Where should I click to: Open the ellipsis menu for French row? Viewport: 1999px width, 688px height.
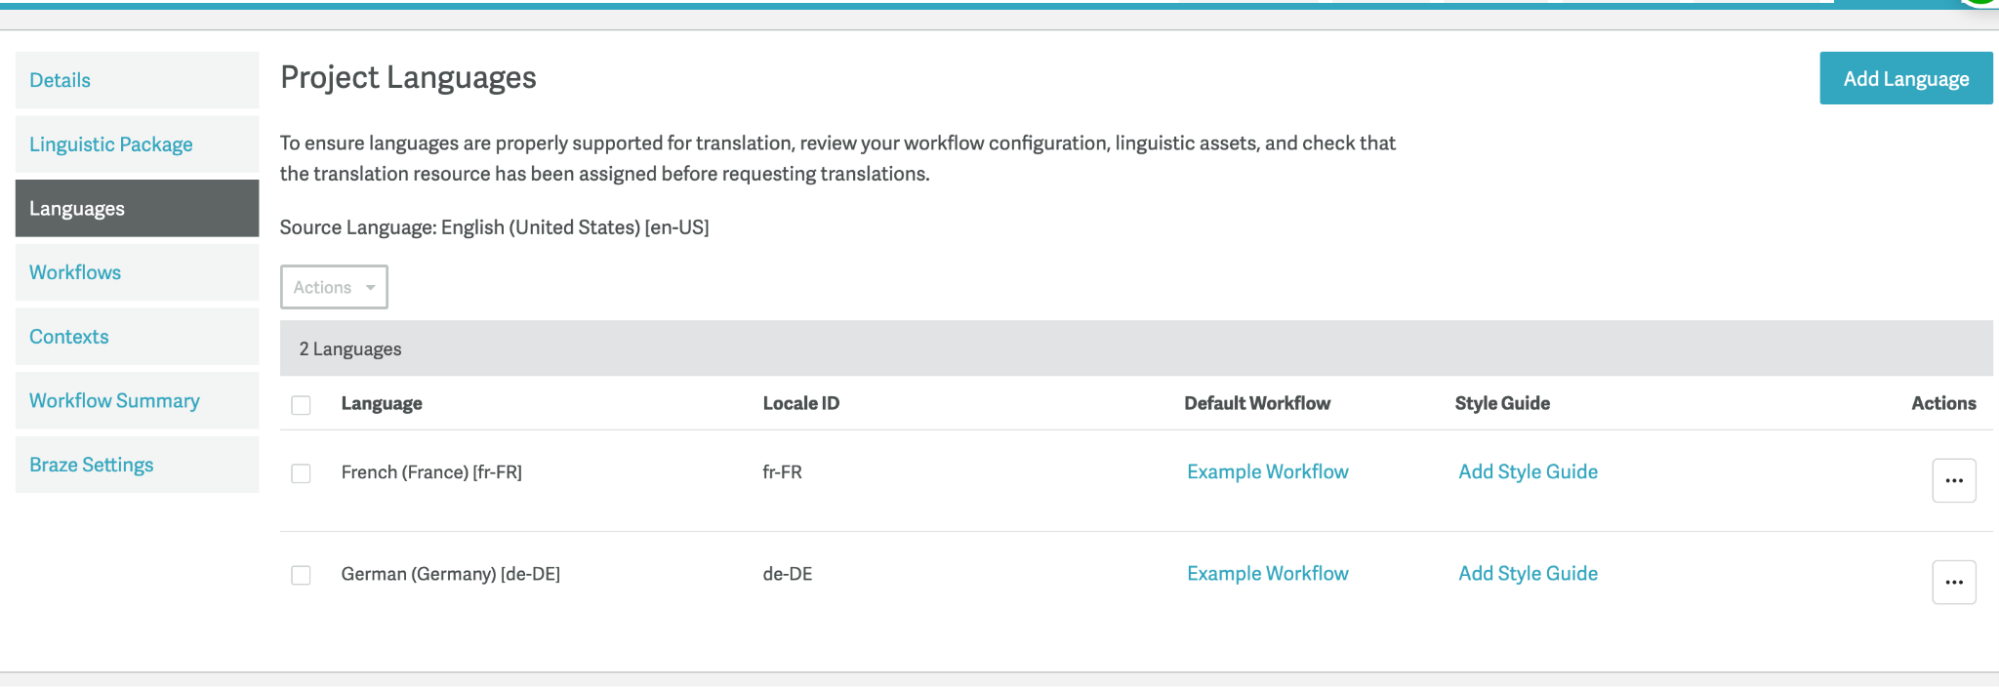click(1953, 481)
